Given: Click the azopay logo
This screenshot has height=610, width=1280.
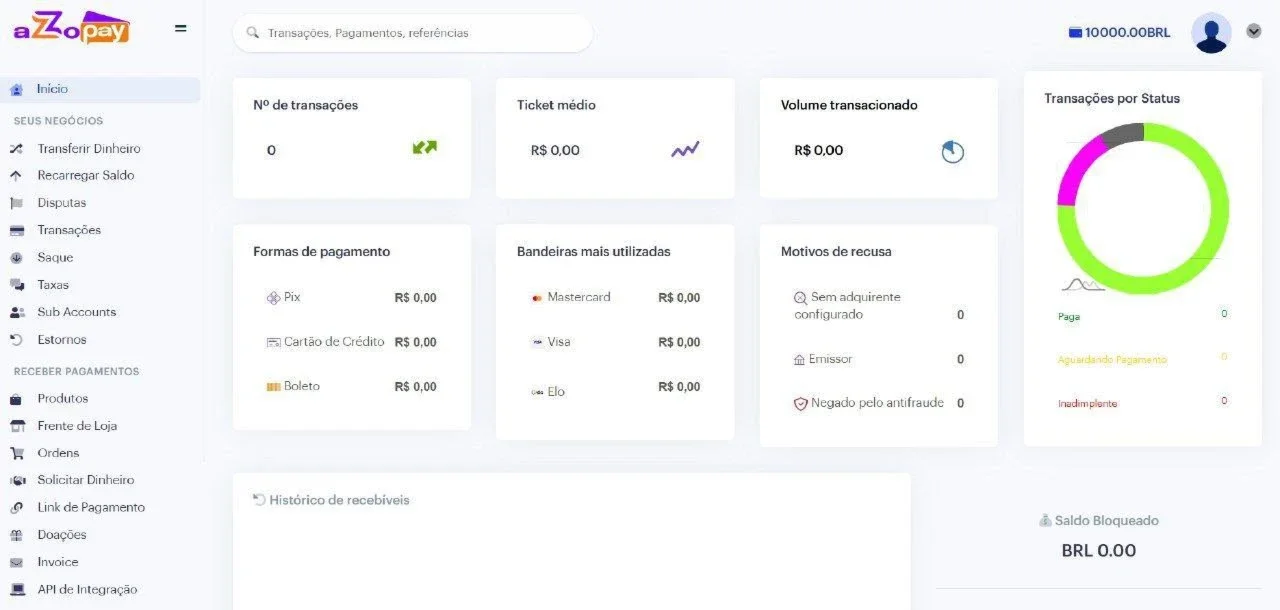Looking at the screenshot, I should (x=72, y=28).
